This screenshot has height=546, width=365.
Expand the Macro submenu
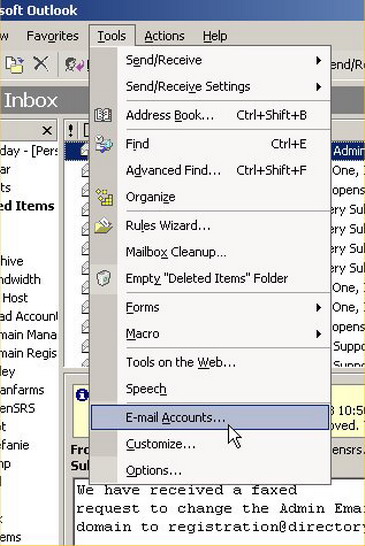210,334
